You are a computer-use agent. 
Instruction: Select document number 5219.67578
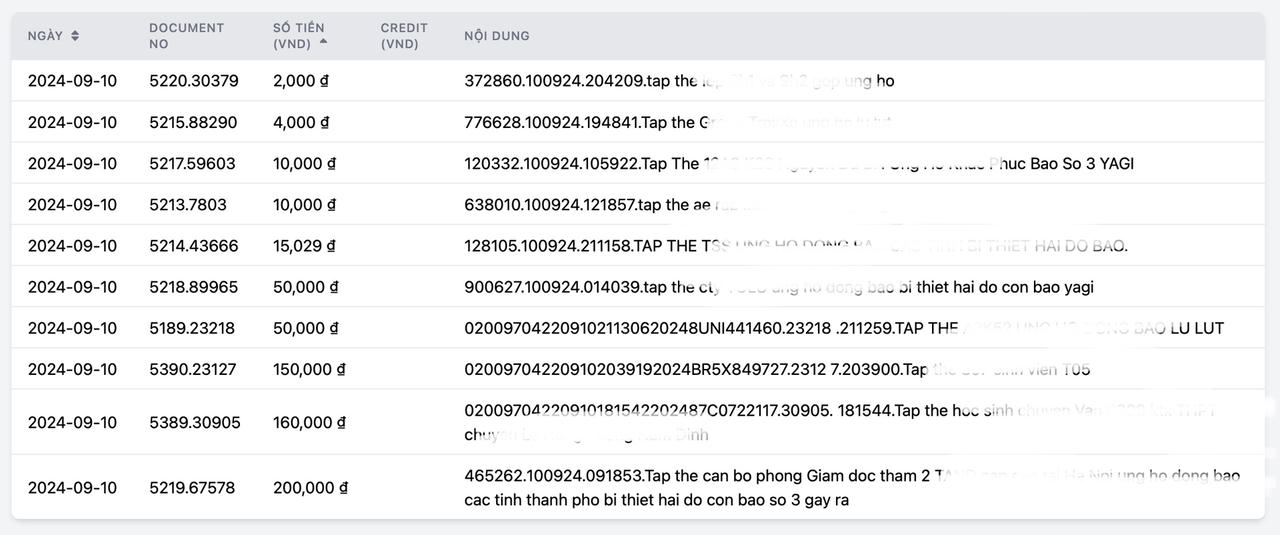[192, 487]
